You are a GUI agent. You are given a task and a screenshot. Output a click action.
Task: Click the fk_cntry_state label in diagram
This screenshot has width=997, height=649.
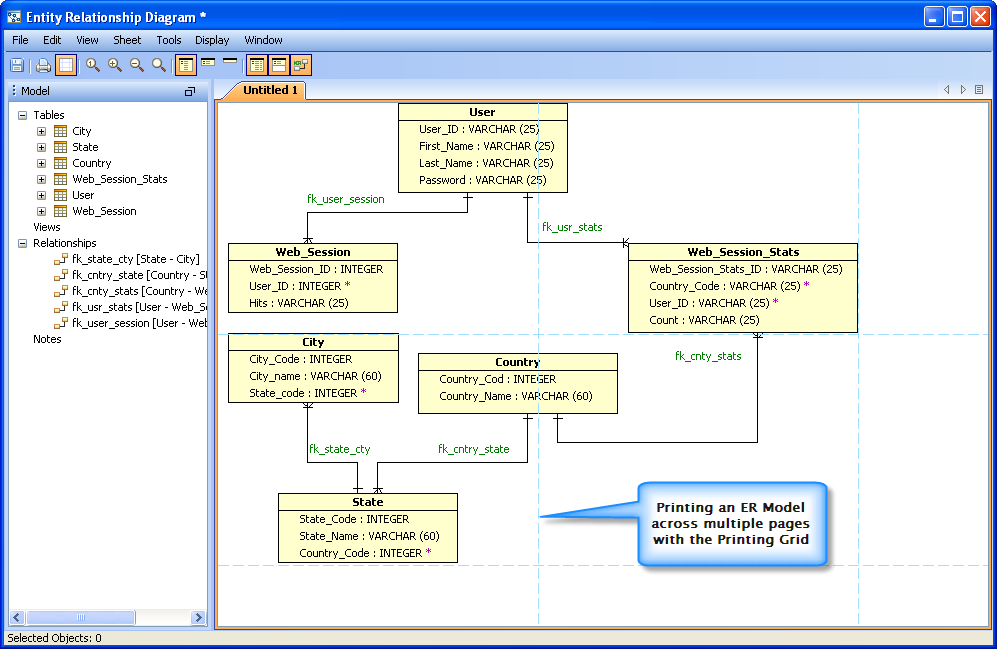(474, 449)
